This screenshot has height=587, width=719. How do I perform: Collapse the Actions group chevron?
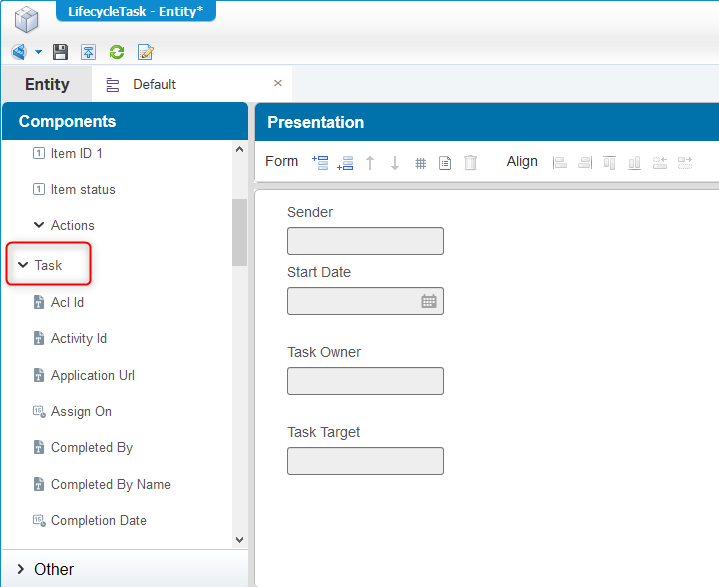click(x=39, y=225)
